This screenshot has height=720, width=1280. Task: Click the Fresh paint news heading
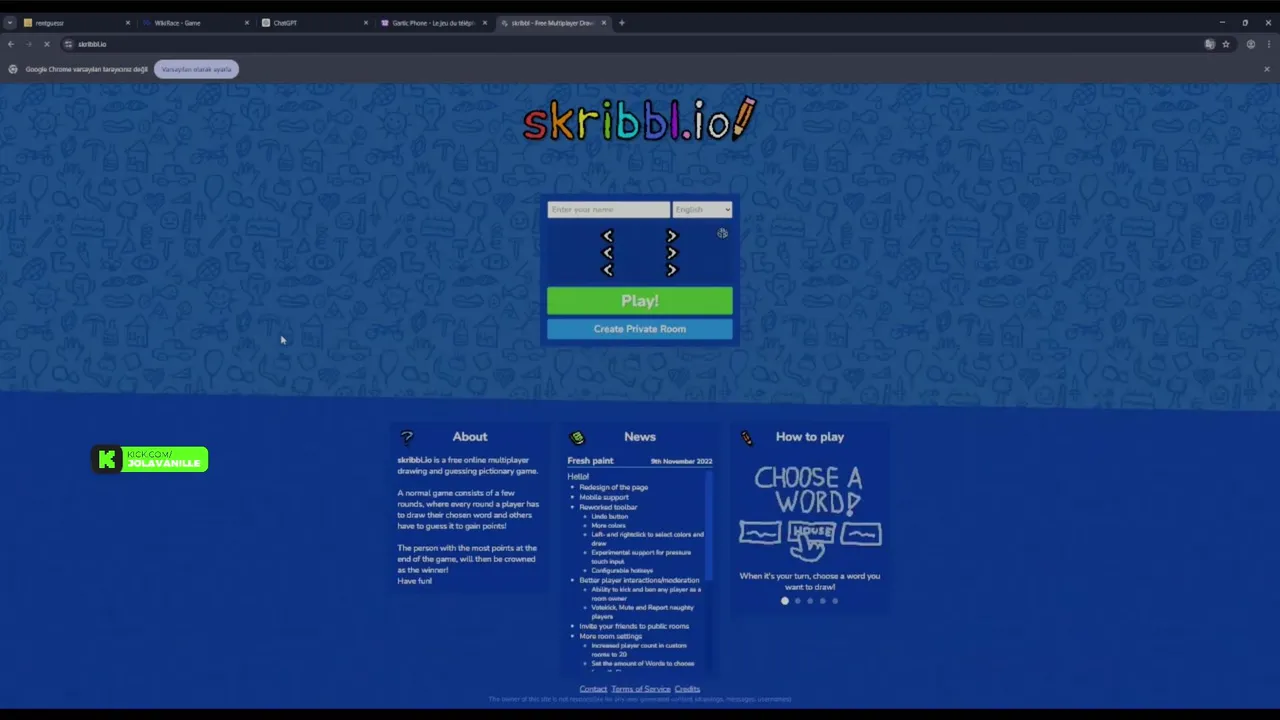pos(590,461)
